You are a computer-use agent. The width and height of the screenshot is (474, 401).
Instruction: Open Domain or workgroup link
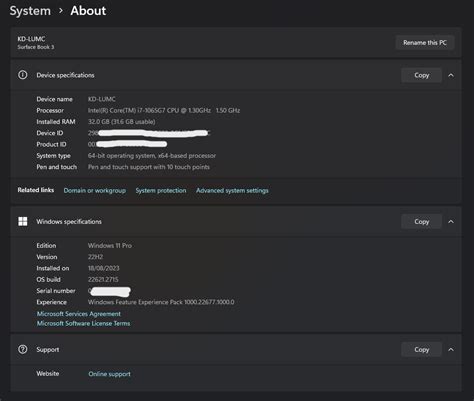point(95,191)
